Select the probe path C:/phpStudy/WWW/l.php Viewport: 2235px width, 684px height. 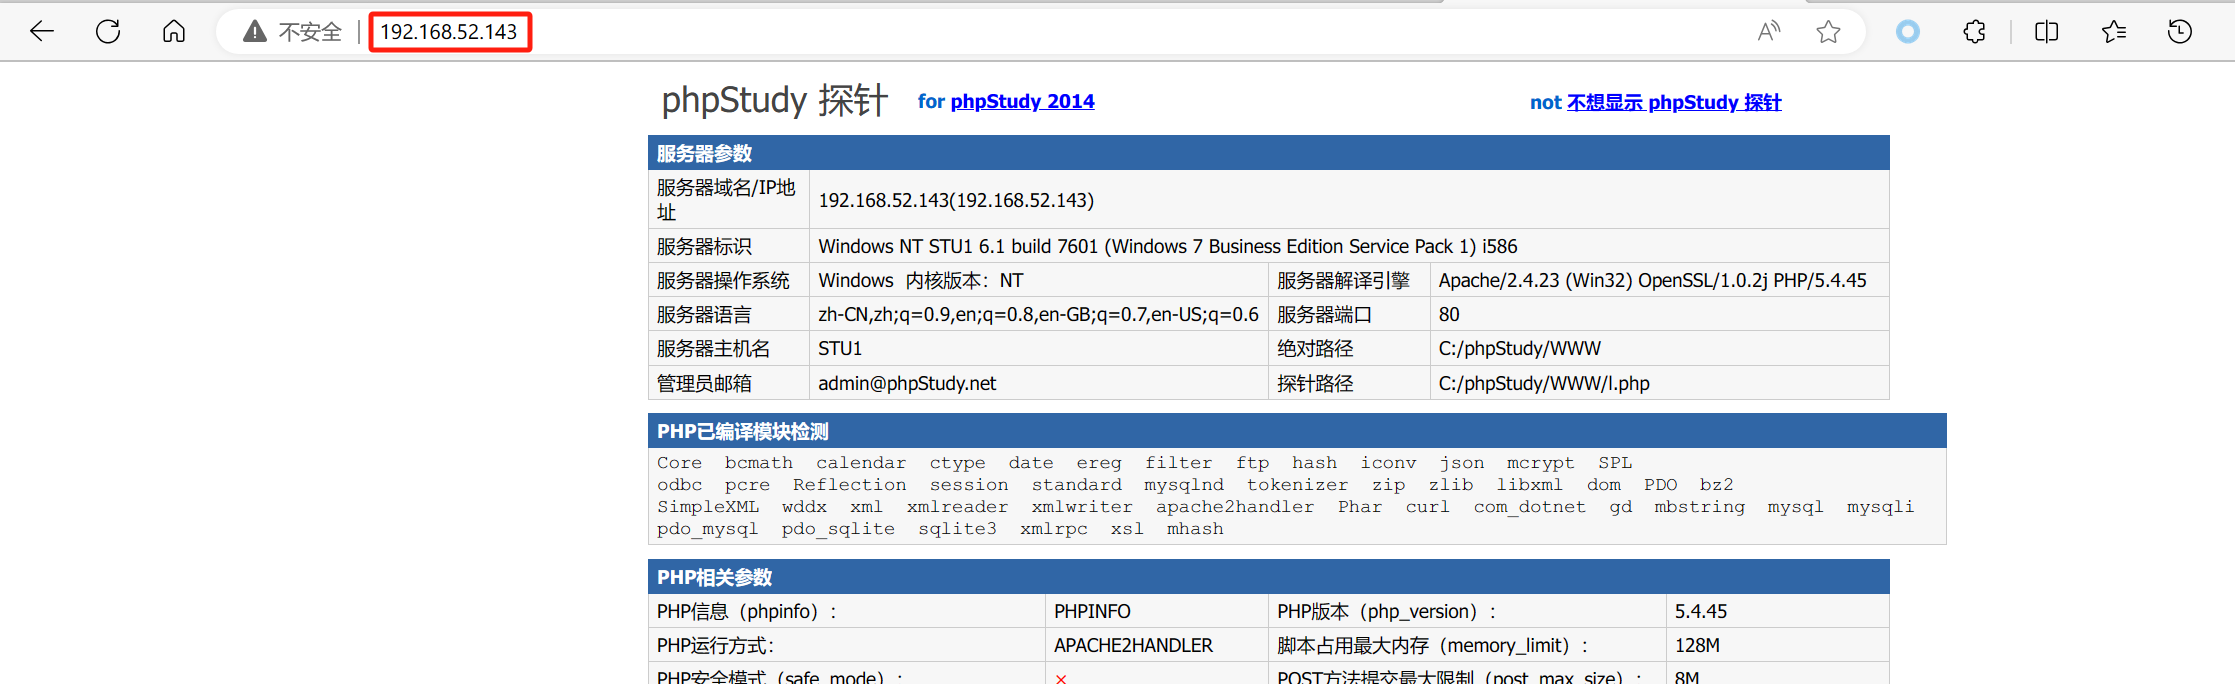pyautogui.click(x=1544, y=383)
